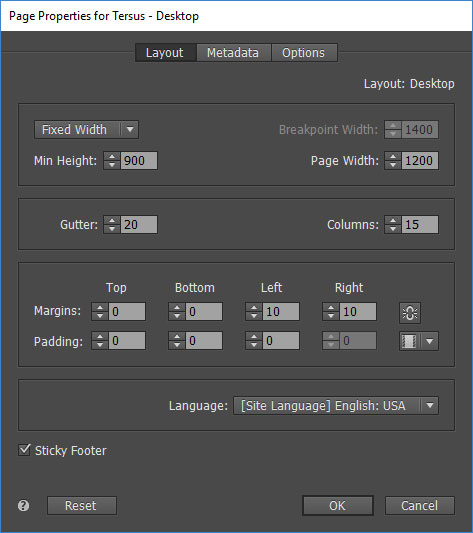Click the Columns stepper arrows

pos(393,225)
